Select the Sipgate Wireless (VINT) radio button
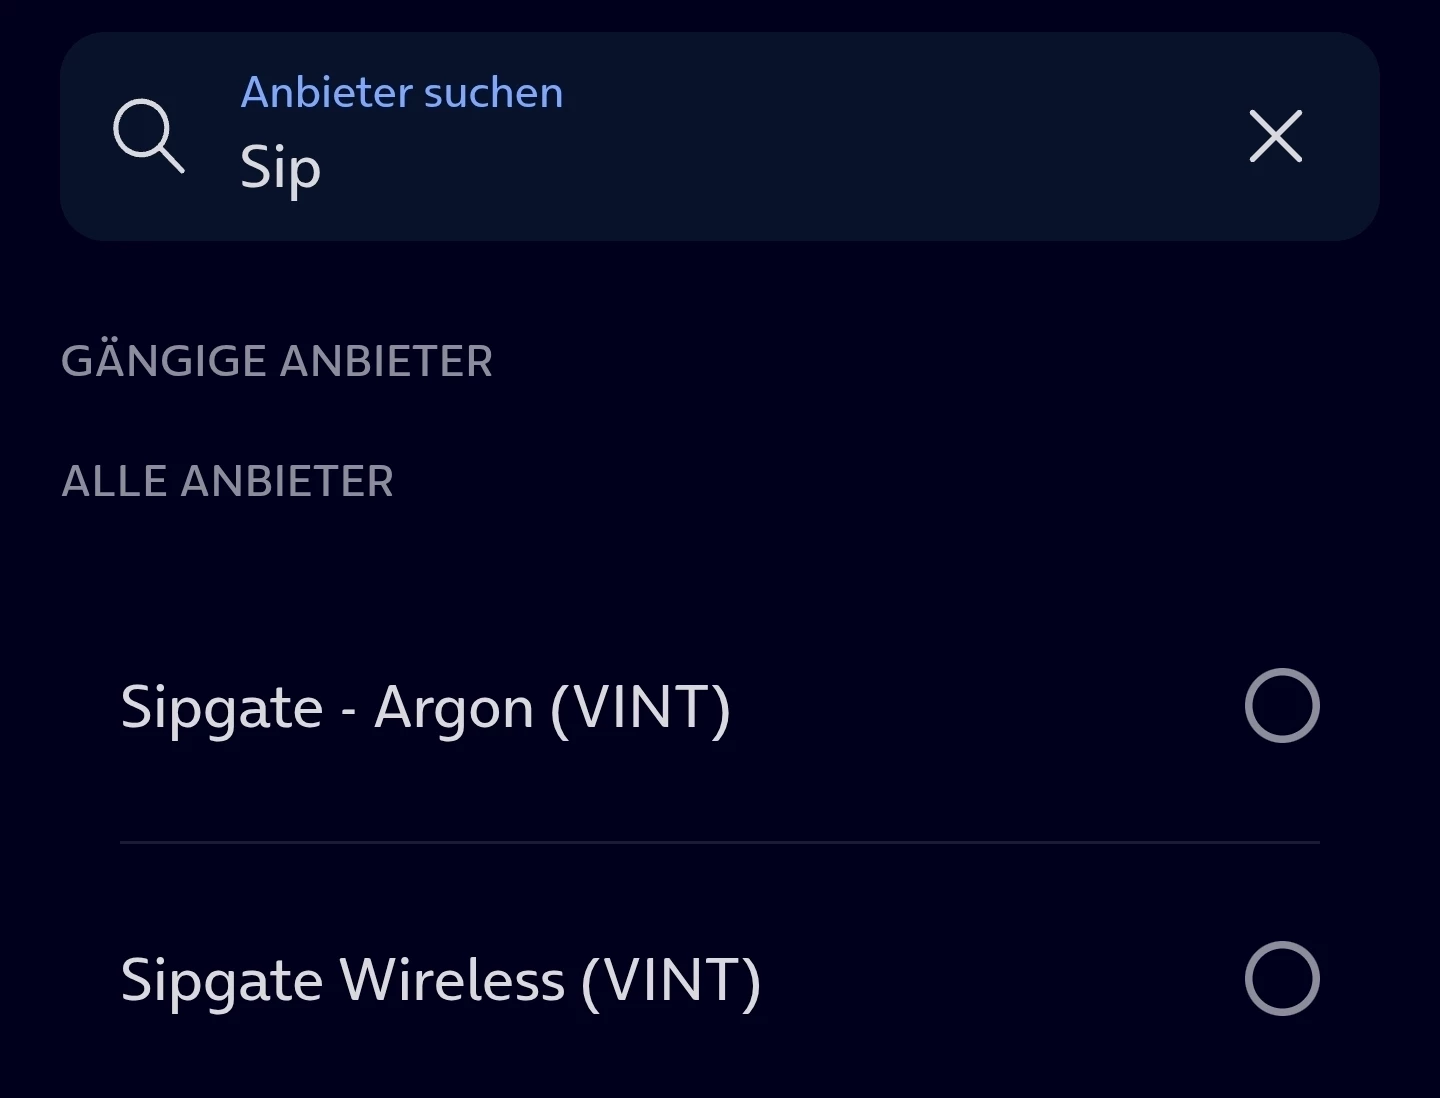This screenshot has width=1440, height=1098. click(1281, 979)
